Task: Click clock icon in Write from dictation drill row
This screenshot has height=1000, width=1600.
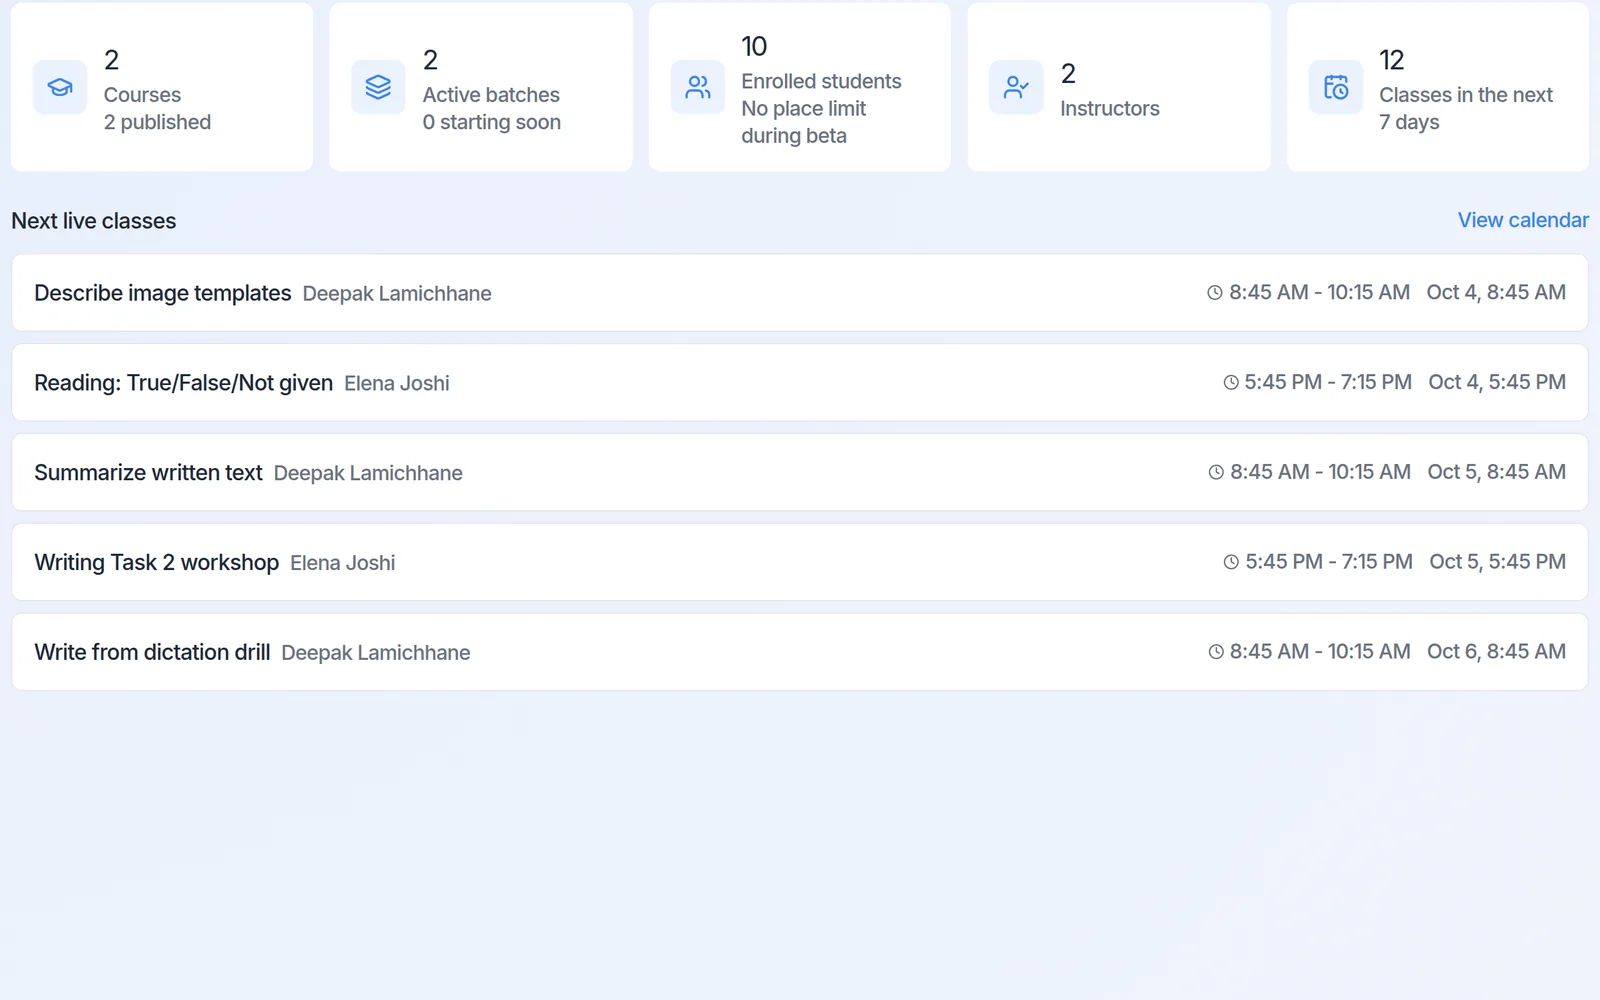Action: pos(1216,652)
